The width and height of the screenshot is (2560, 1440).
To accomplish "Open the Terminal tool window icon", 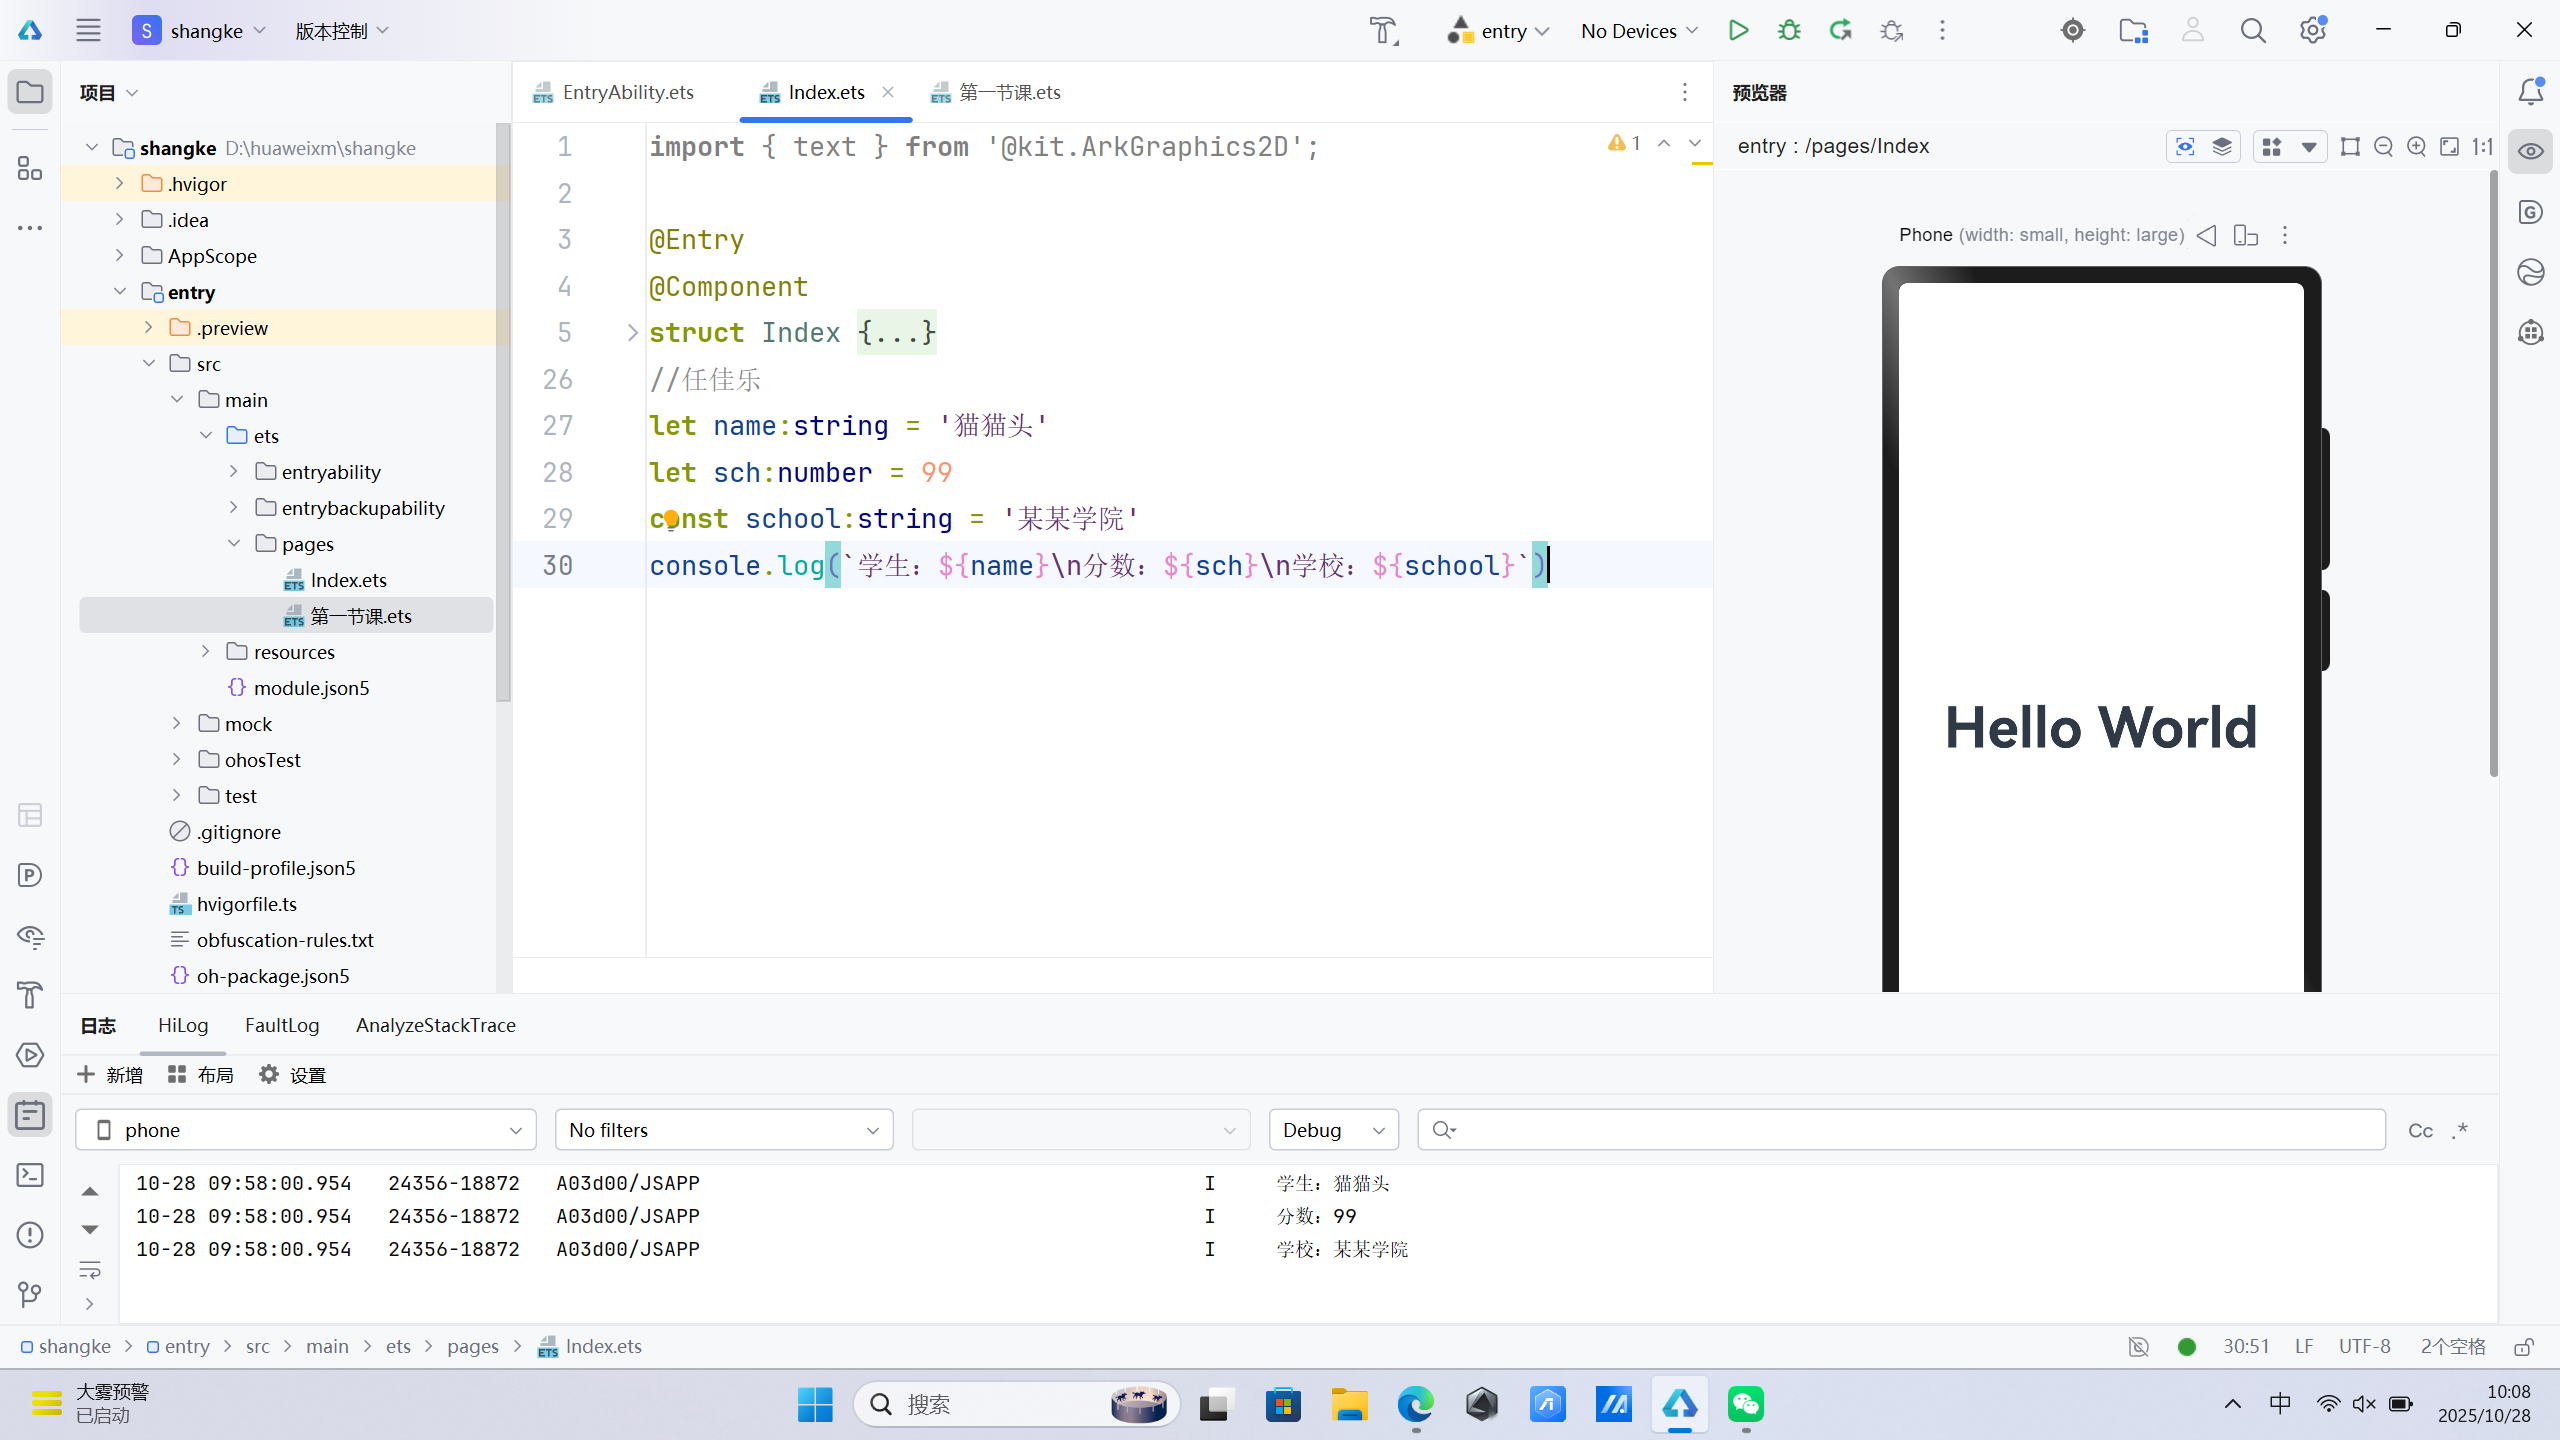I will click(x=30, y=1174).
